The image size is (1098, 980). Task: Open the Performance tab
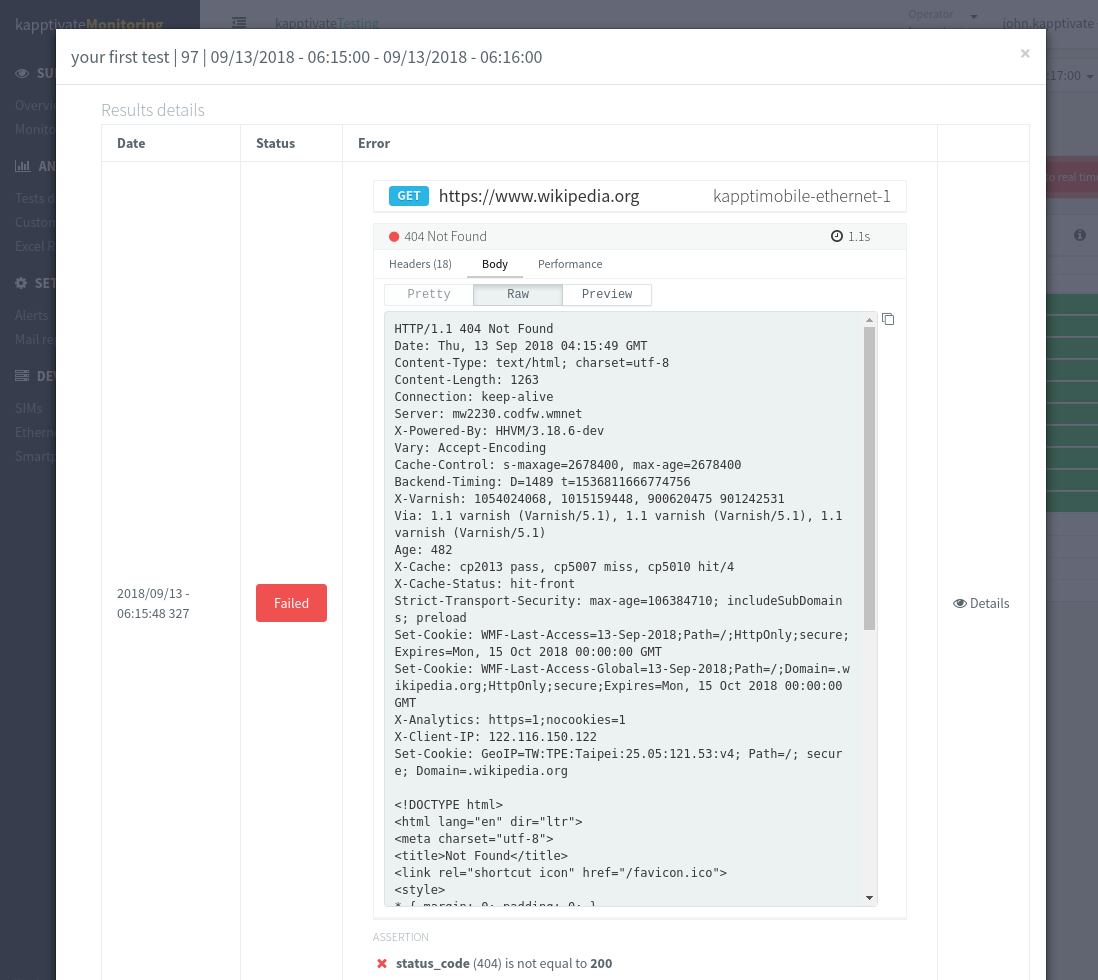pyautogui.click(x=570, y=264)
